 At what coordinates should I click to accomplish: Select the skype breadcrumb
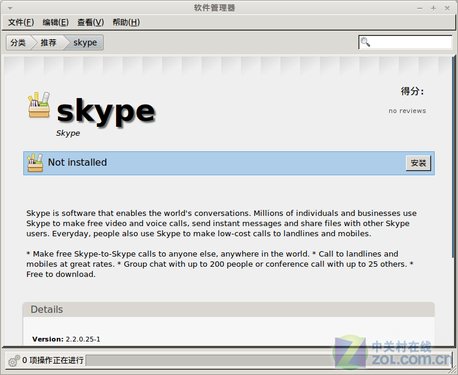pyautogui.click(x=85, y=43)
